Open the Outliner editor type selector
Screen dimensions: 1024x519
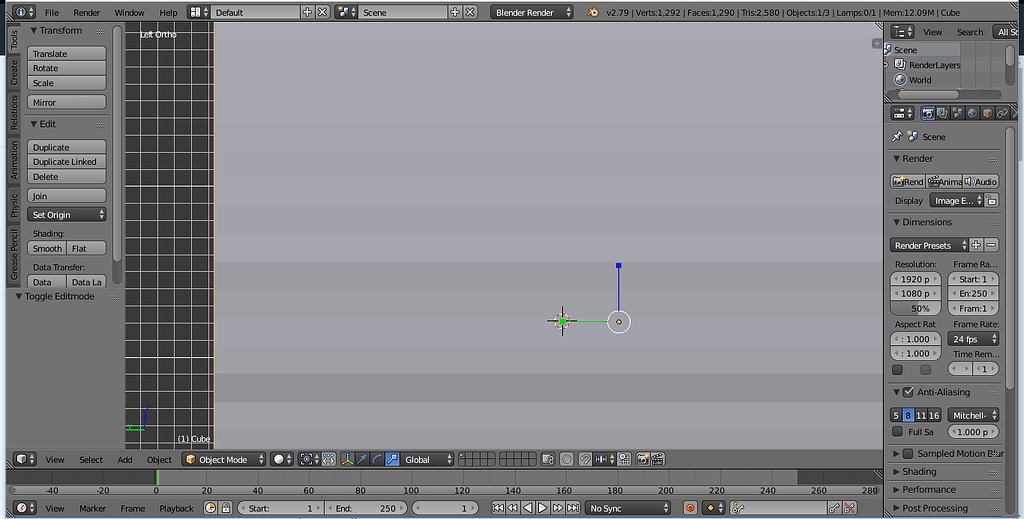(903, 31)
